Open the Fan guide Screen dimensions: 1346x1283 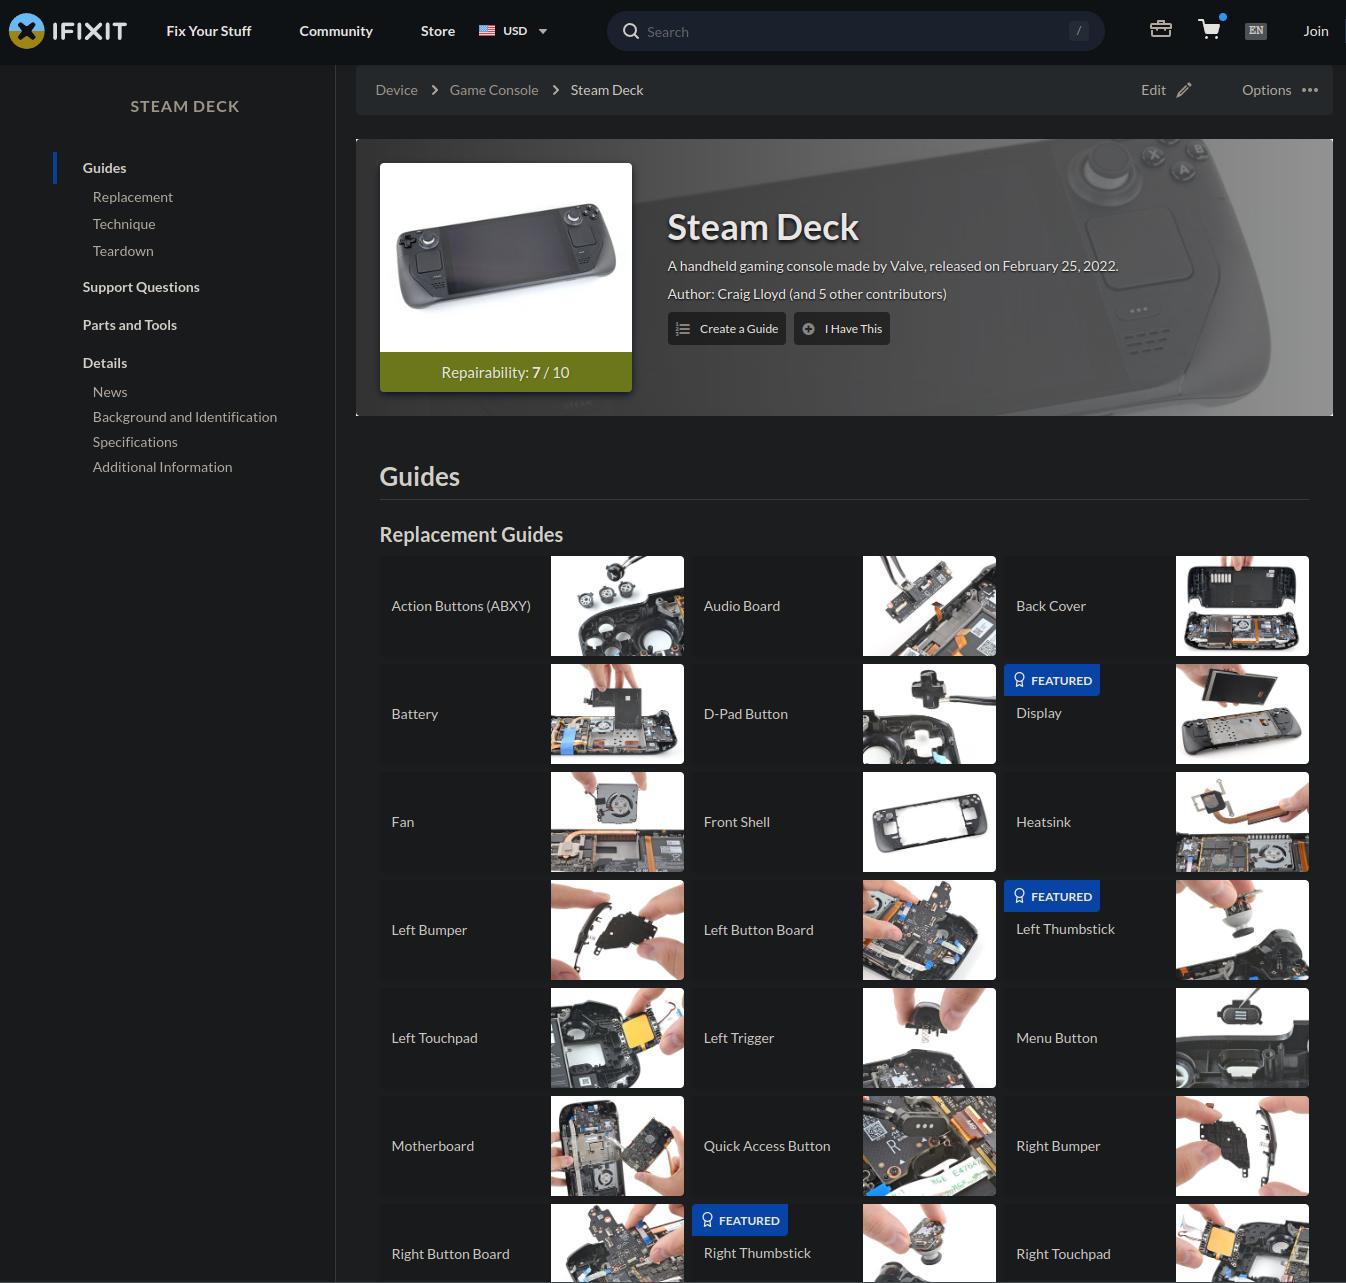pyautogui.click(x=532, y=822)
